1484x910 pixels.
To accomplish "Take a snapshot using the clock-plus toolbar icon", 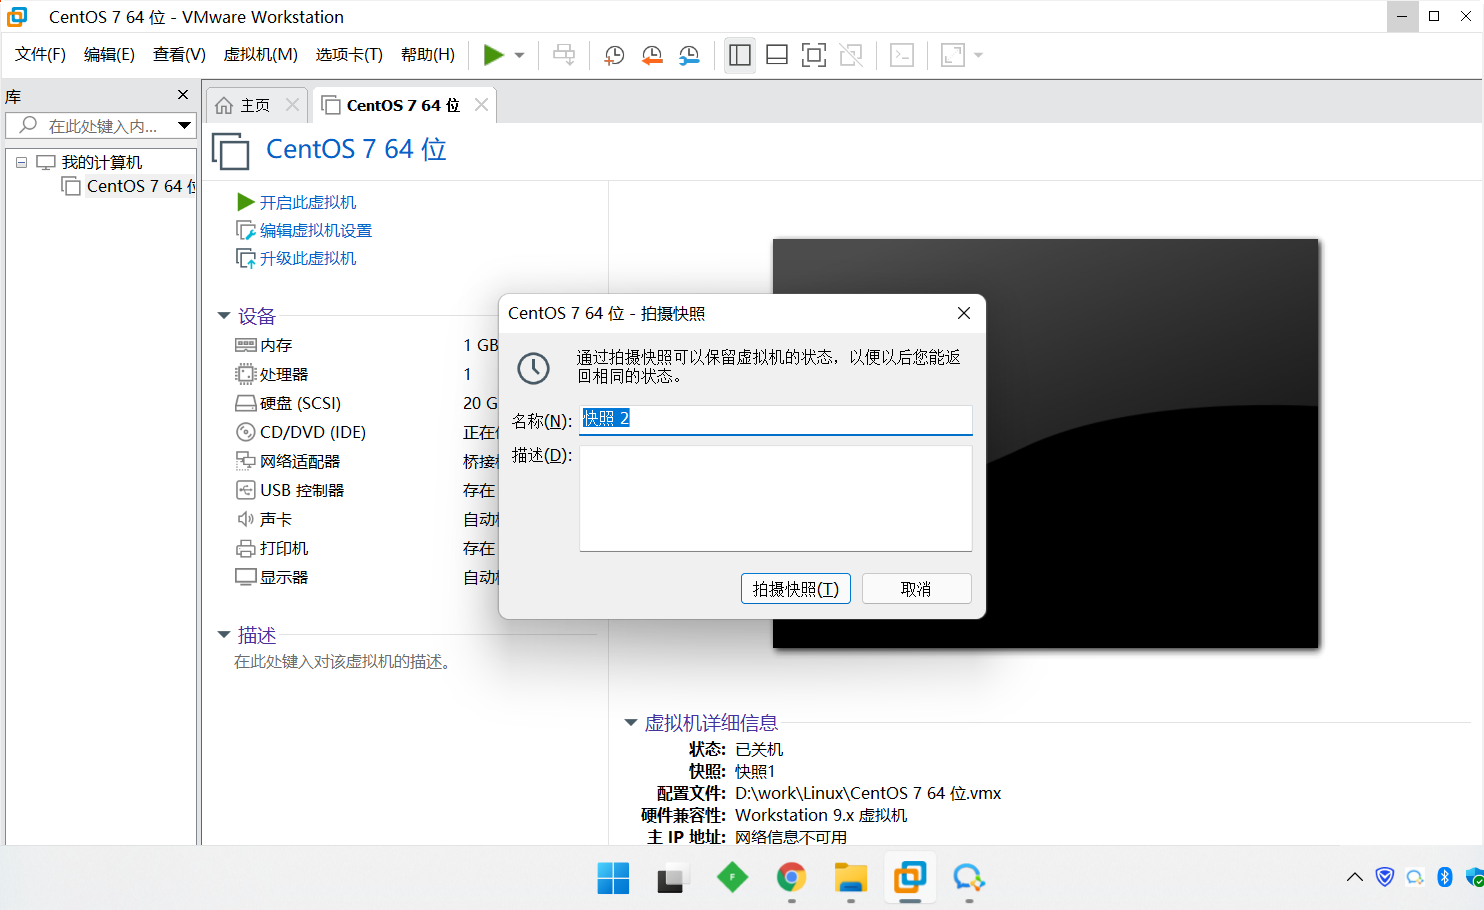I will click(x=613, y=55).
